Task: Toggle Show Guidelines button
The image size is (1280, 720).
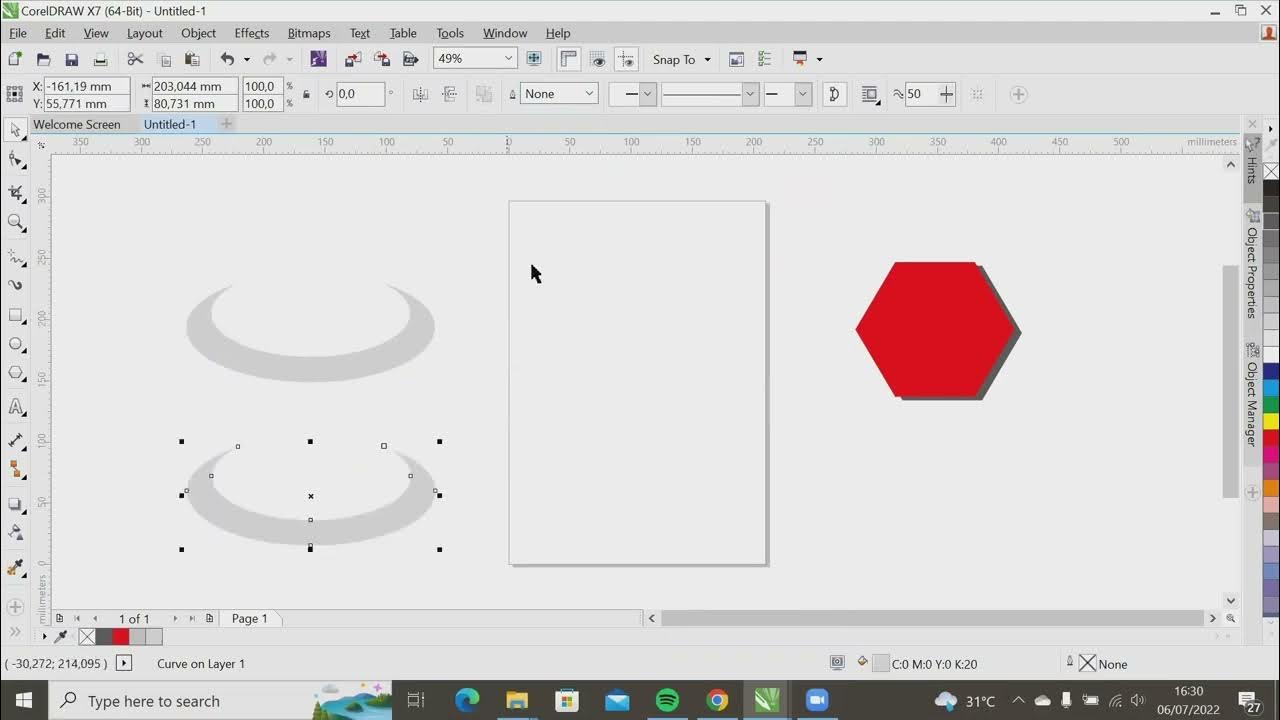Action: (x=626, y=59)
